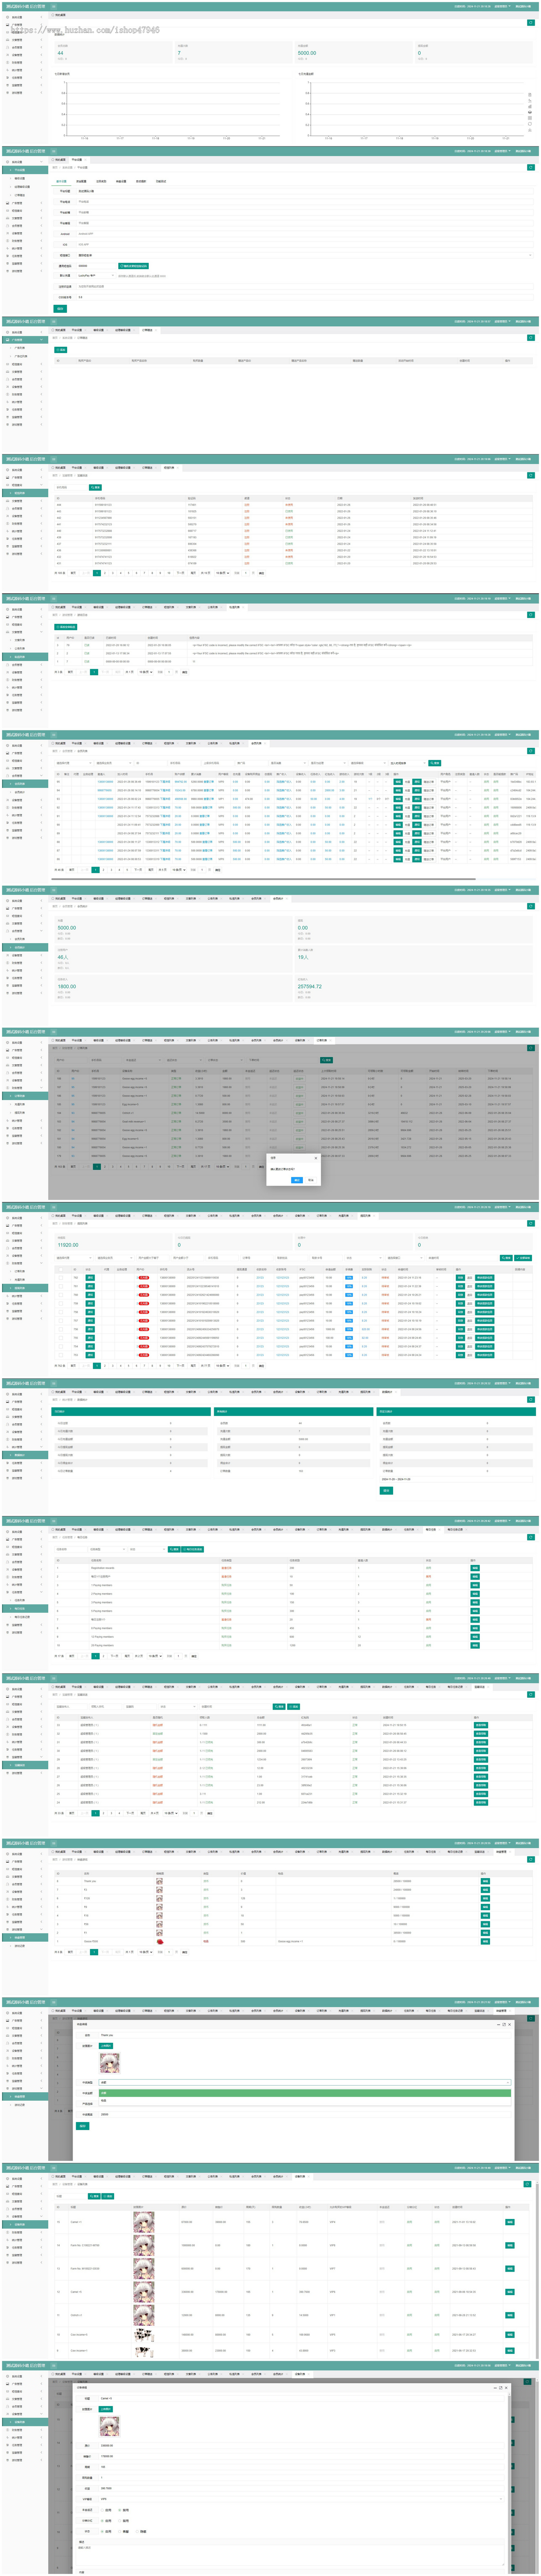The height and width of the screenshot is (2576, 541).
Task: Click the 46人 statistic value
Action: tap(62, 957)
